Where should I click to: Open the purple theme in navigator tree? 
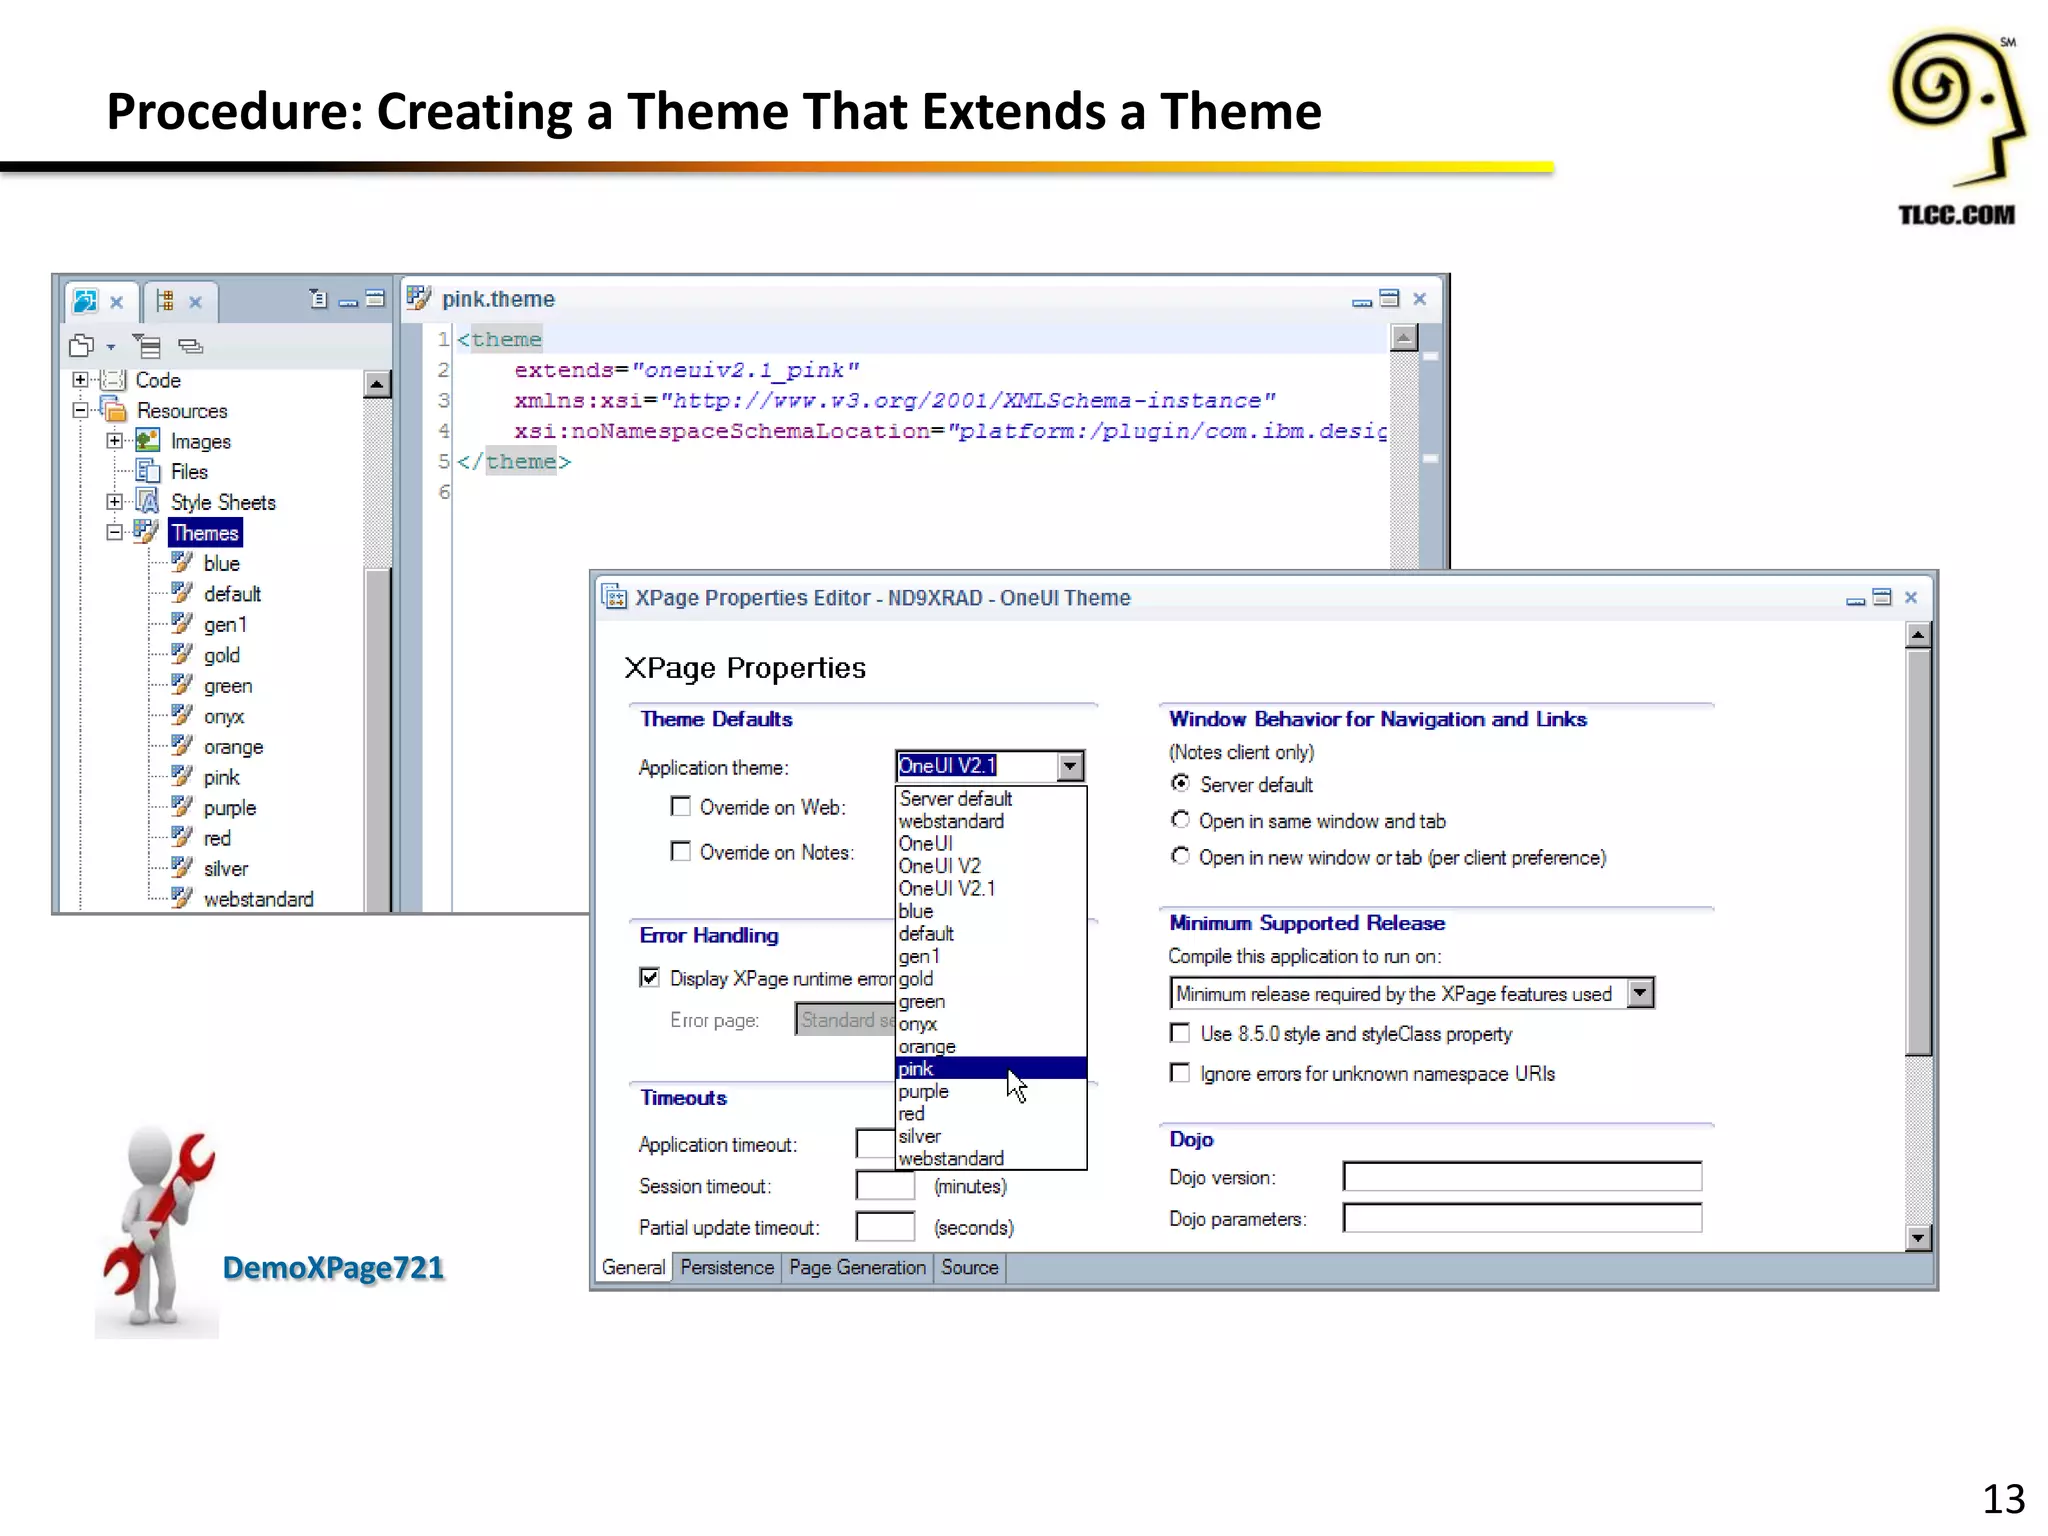click(229, 807)
